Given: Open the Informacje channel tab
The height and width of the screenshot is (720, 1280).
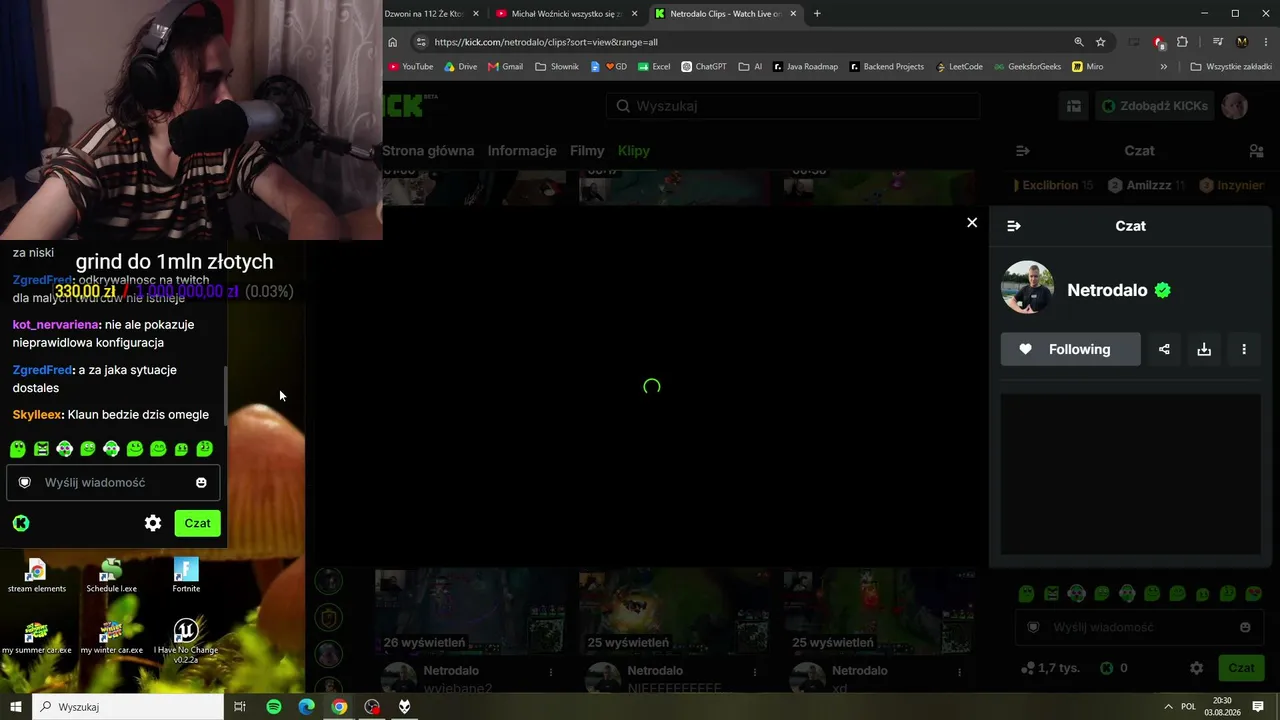Looking at the screenshot, I should (522, 151).
